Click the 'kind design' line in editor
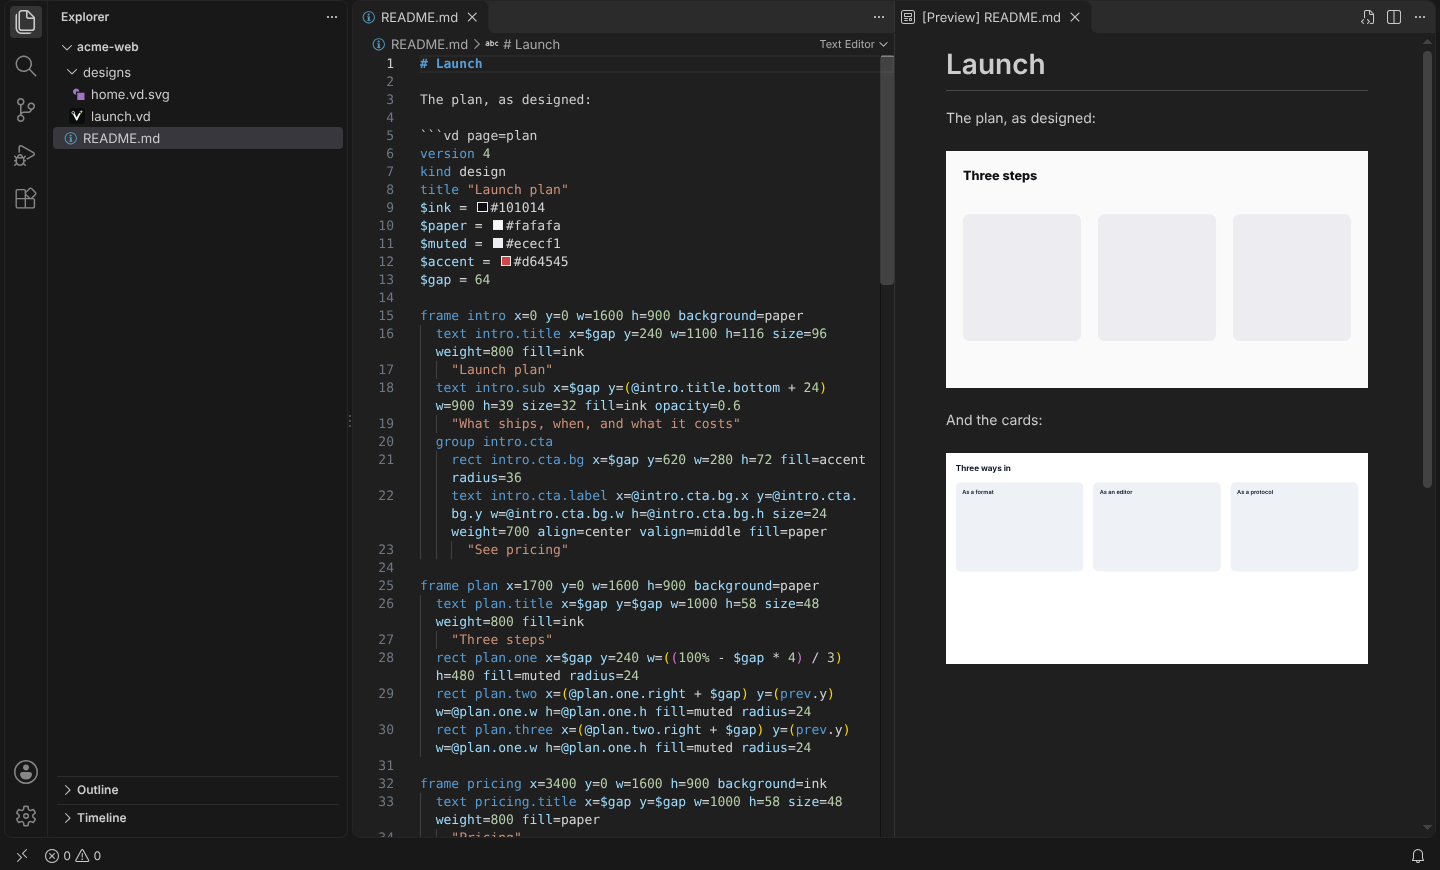Viewport: 1440px width, 870px height. pos(463,172)
